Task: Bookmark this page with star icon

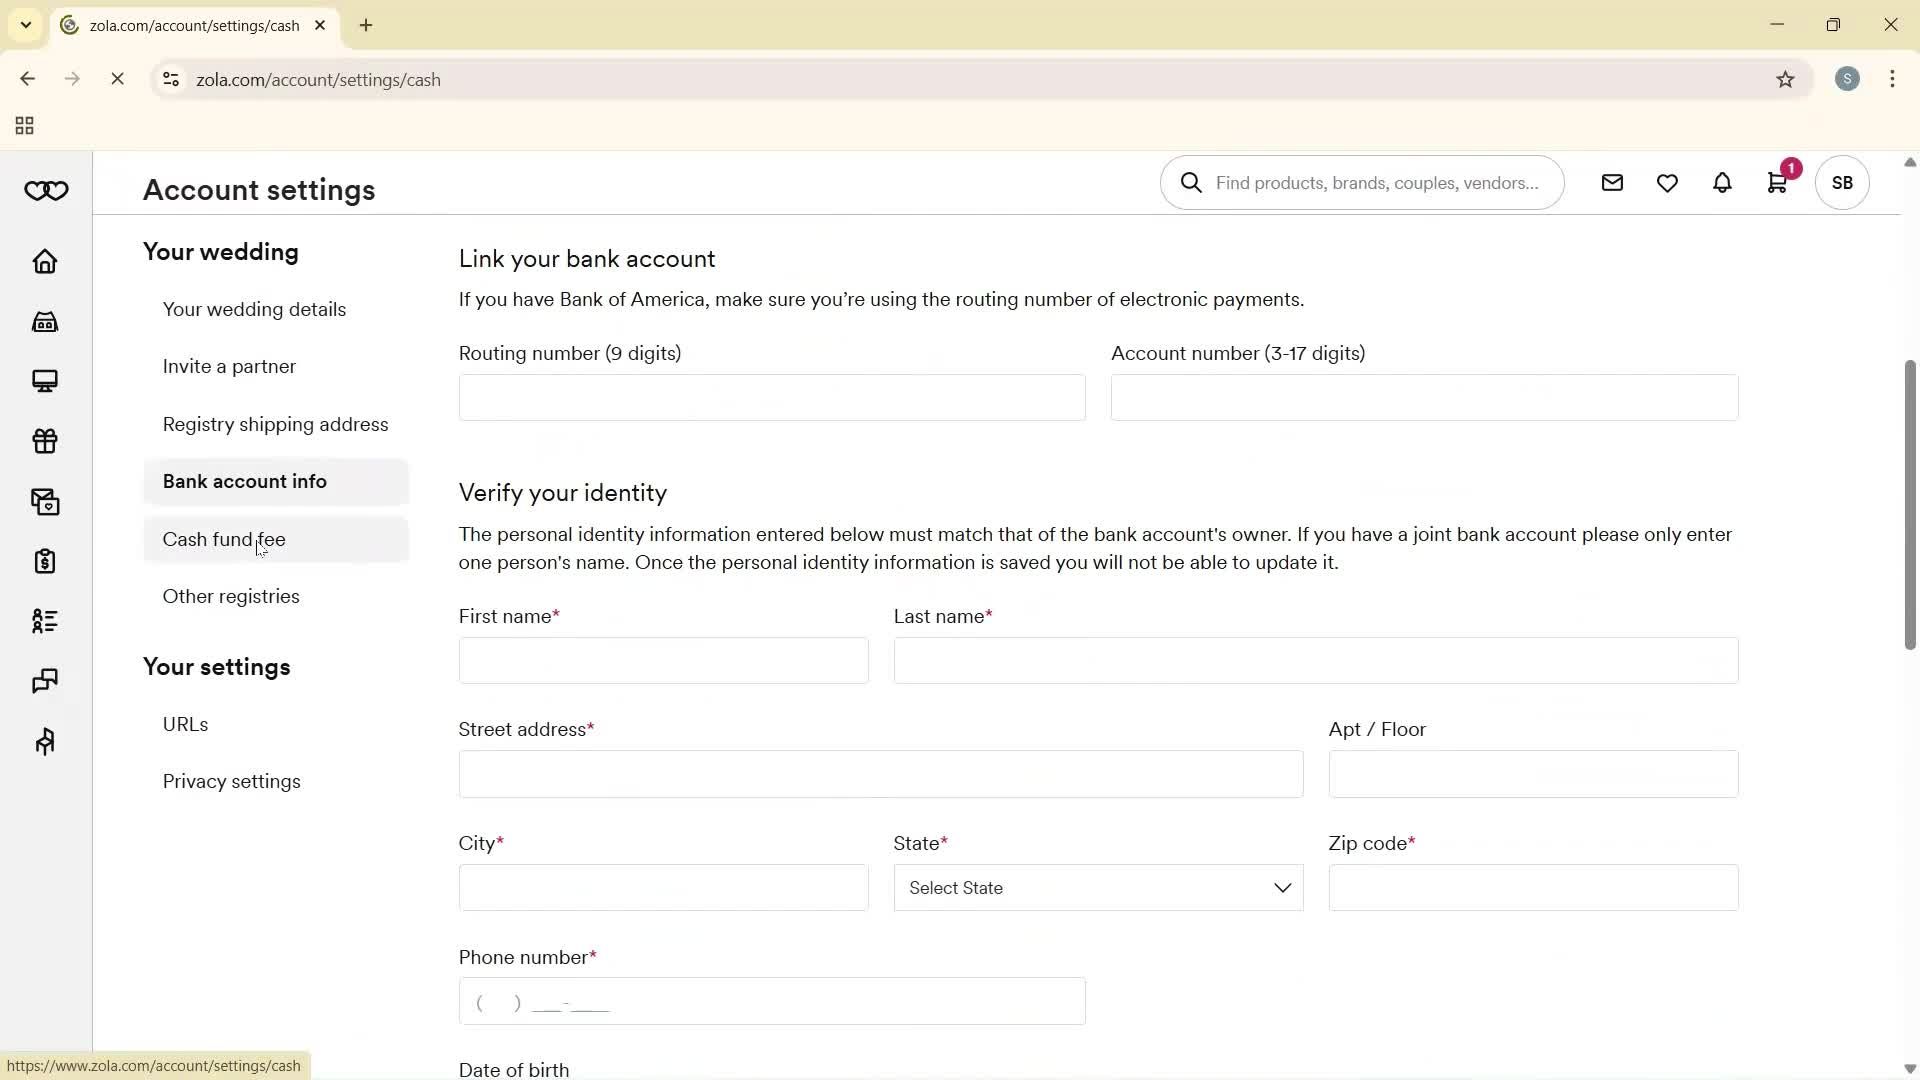Action: point(1785,80)
